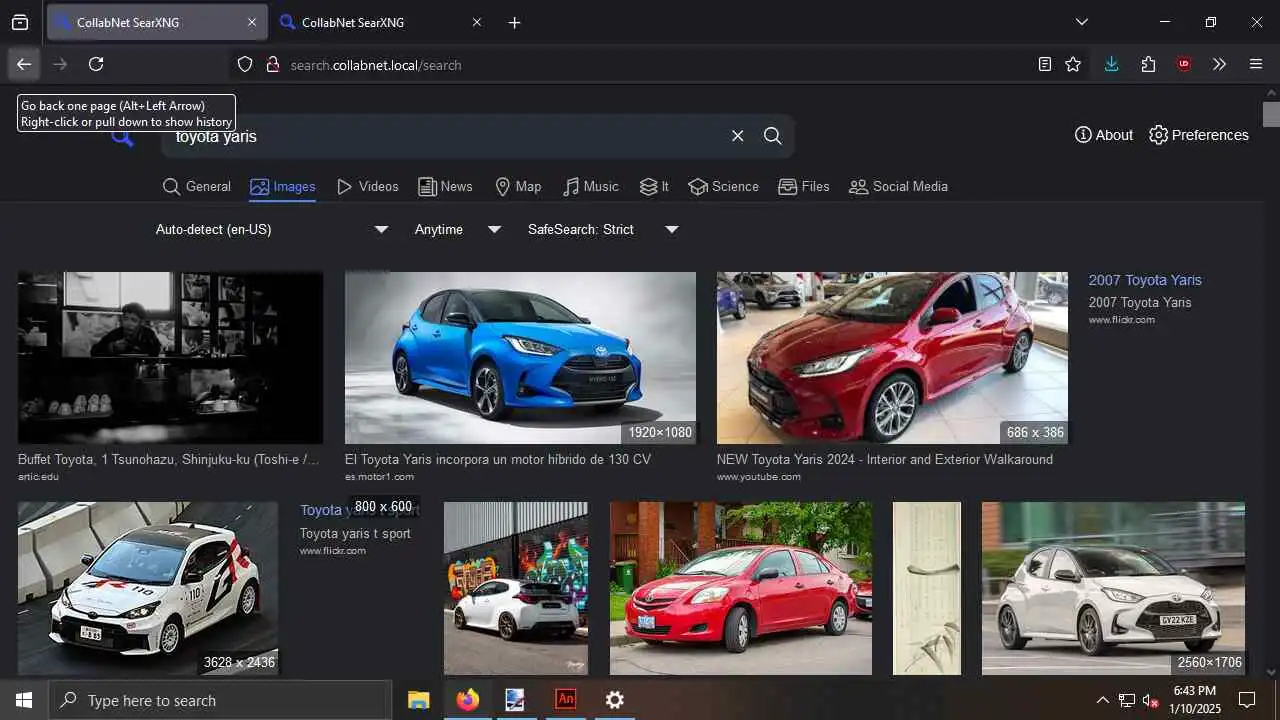Clear the toyota yaris search query
Image resolution: width=1280 pixels, height=720 pixels.
tap(738, 136)
